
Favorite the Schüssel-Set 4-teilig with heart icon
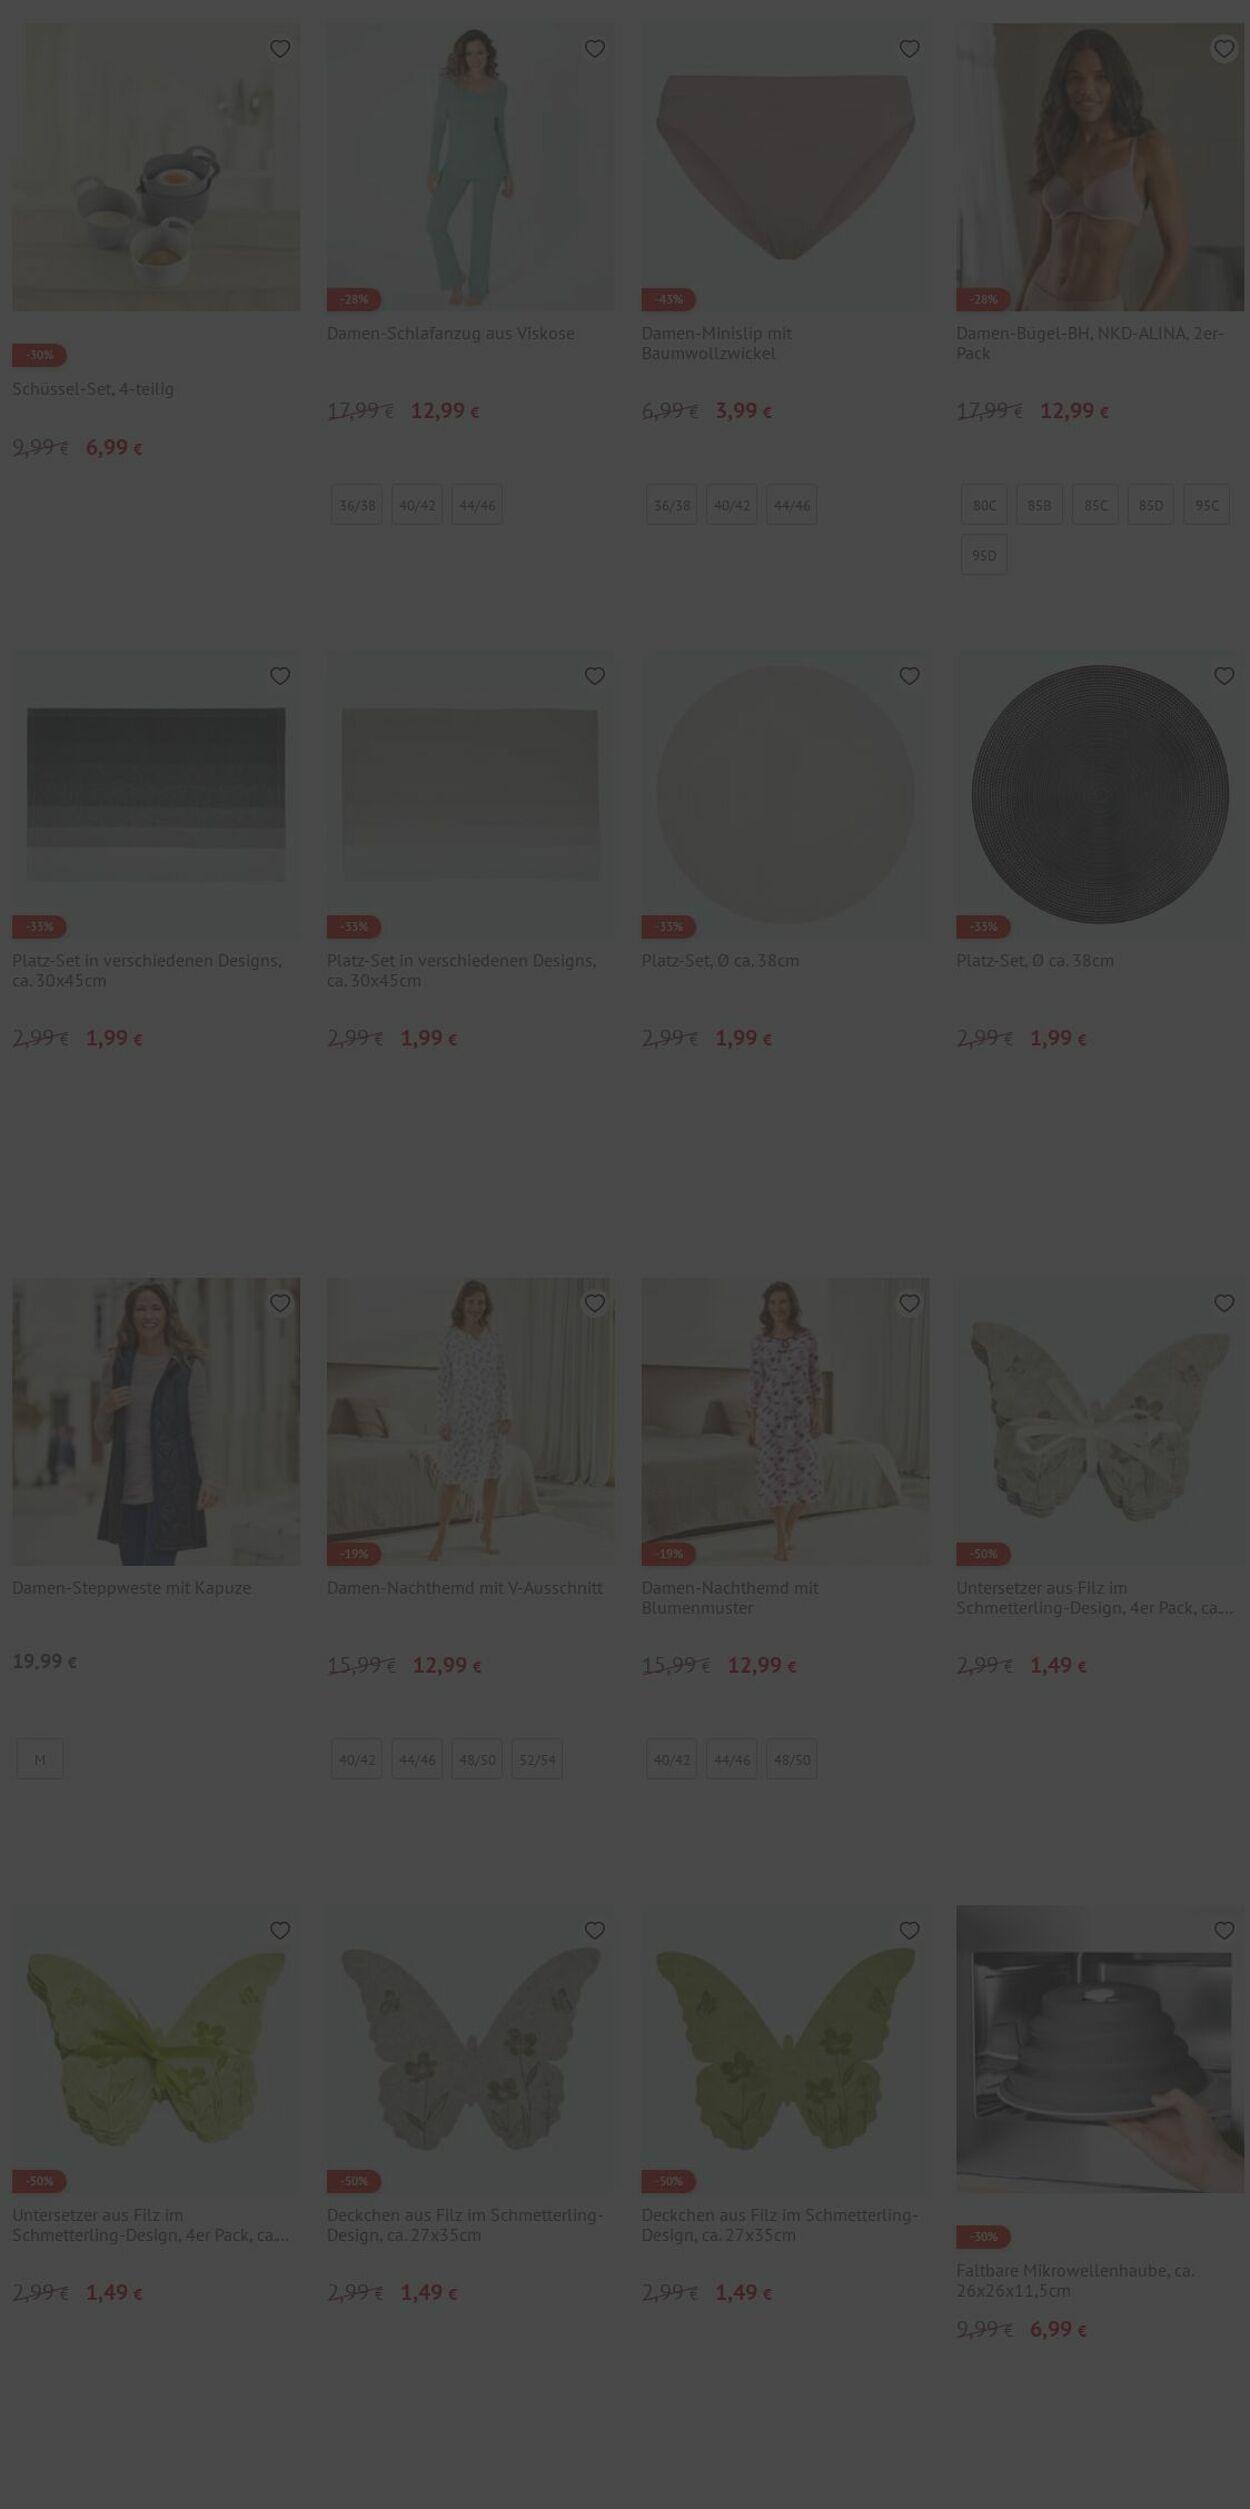280,49
